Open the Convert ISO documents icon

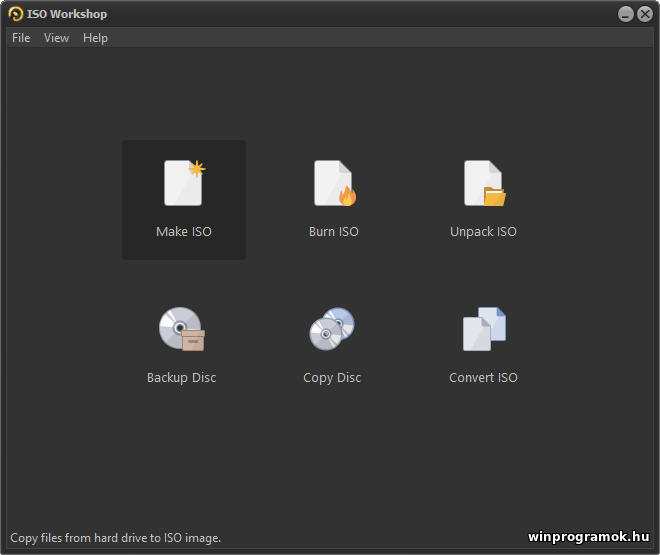[484, 329]
